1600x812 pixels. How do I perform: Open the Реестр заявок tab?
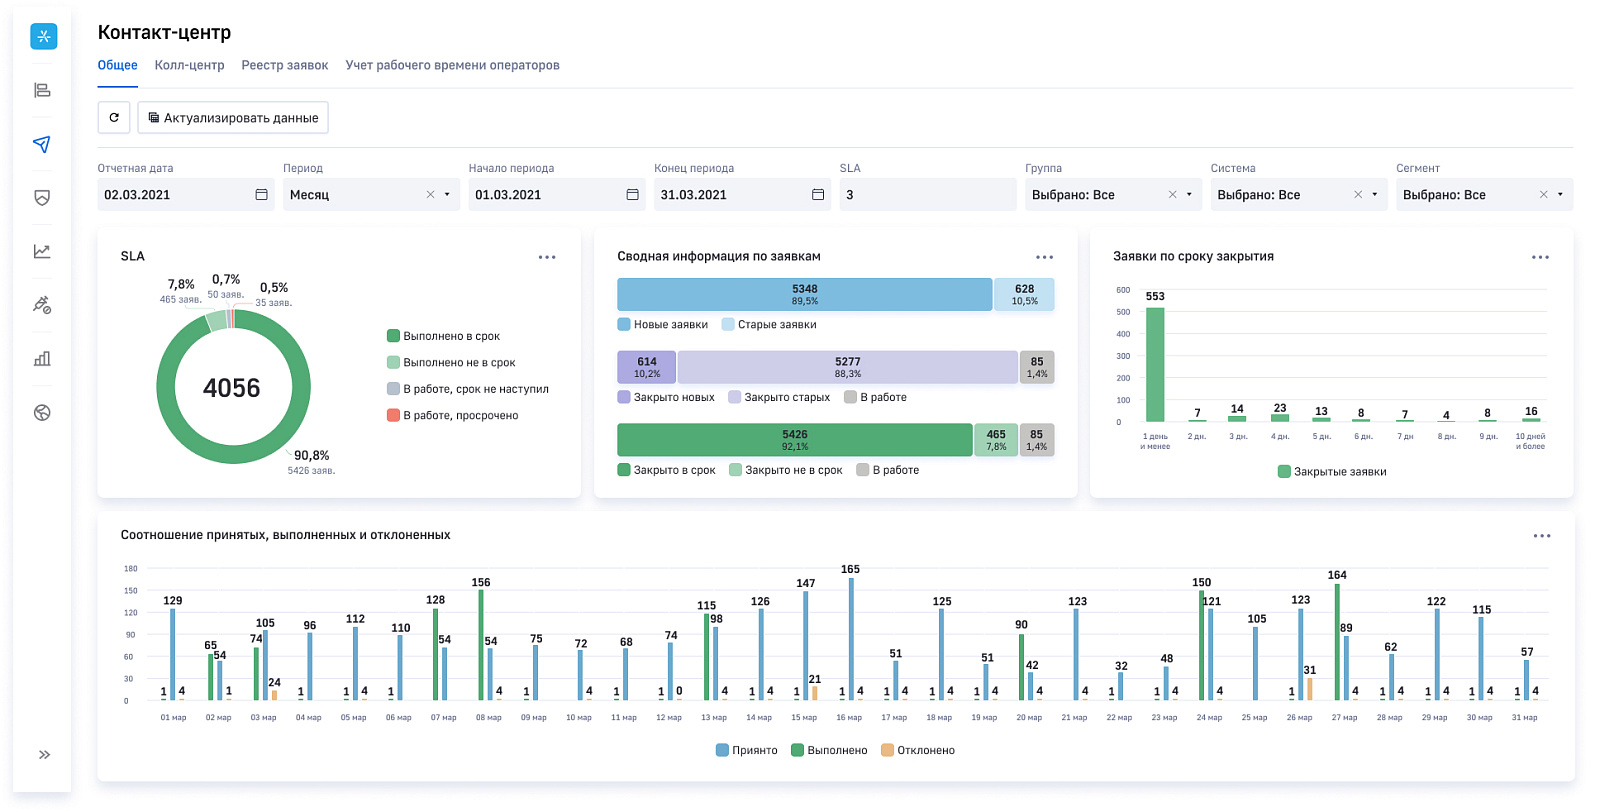285,65
